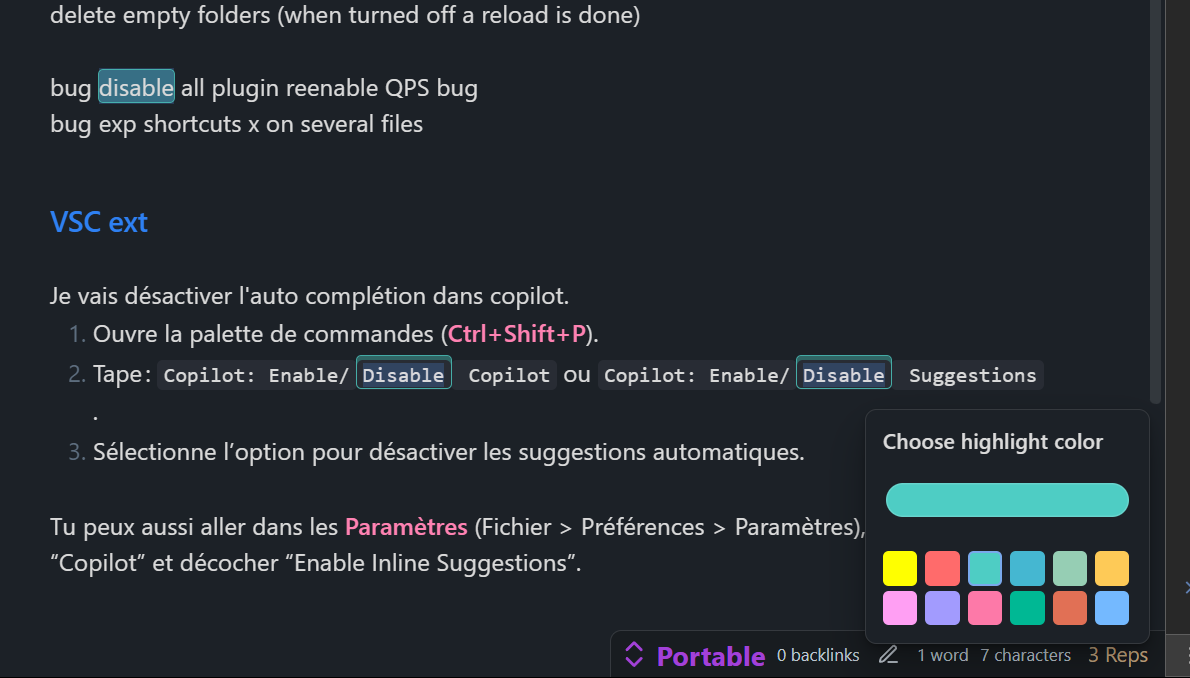Select the yellow highlight color swatch
Image resolution: width=1190 pixels, height=678 pixels.
(899, 568)
